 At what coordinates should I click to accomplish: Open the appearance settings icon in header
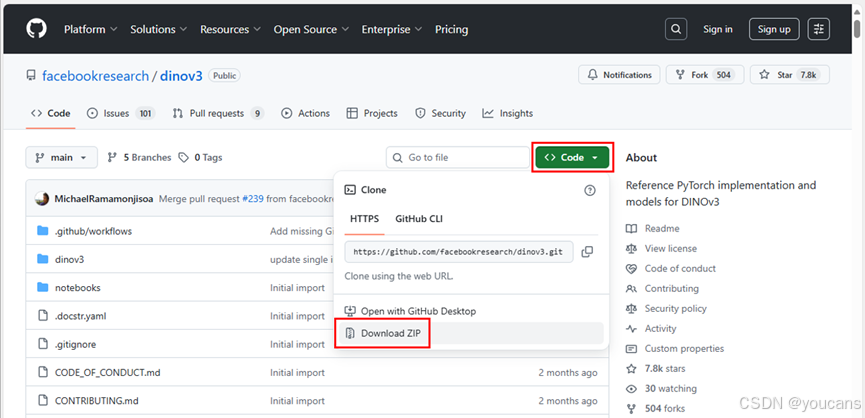tap(819, 29)
